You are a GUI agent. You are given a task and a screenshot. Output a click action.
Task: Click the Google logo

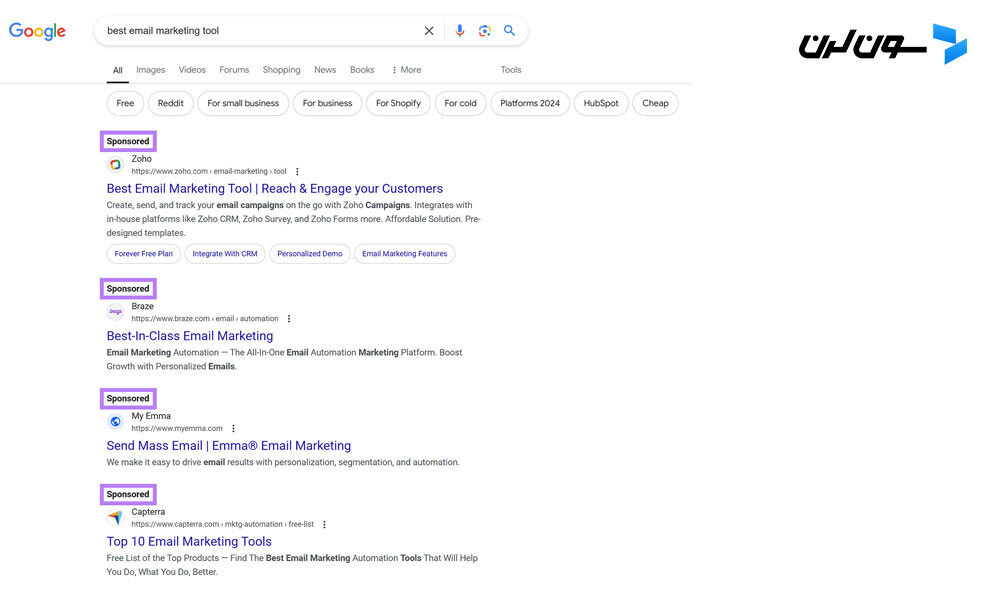[x=37, y=31]
